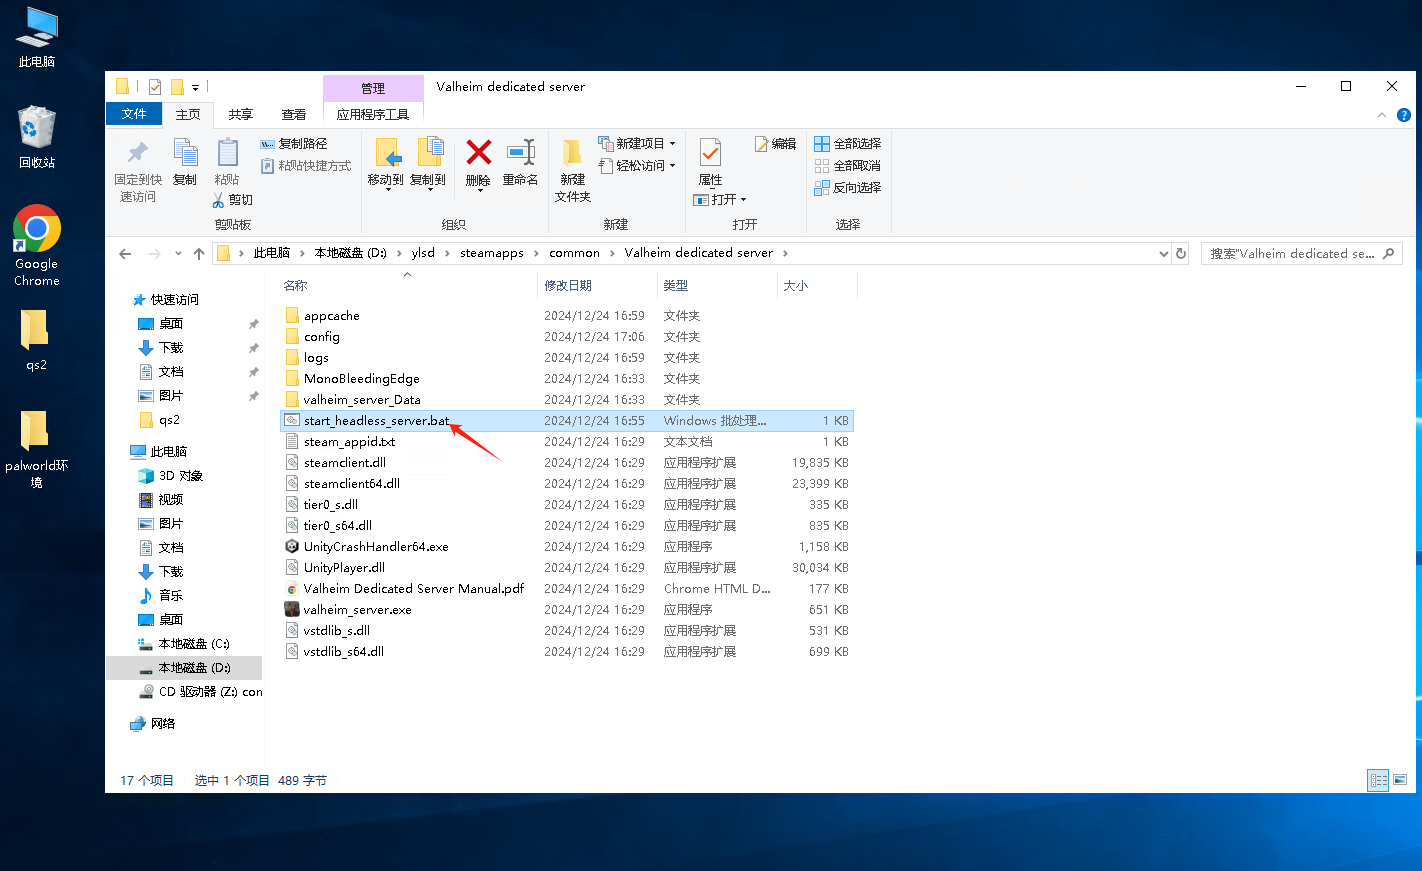Switch to large icons view in status bar
This screenshot has height=871, width=1422.
point(1400,781)
